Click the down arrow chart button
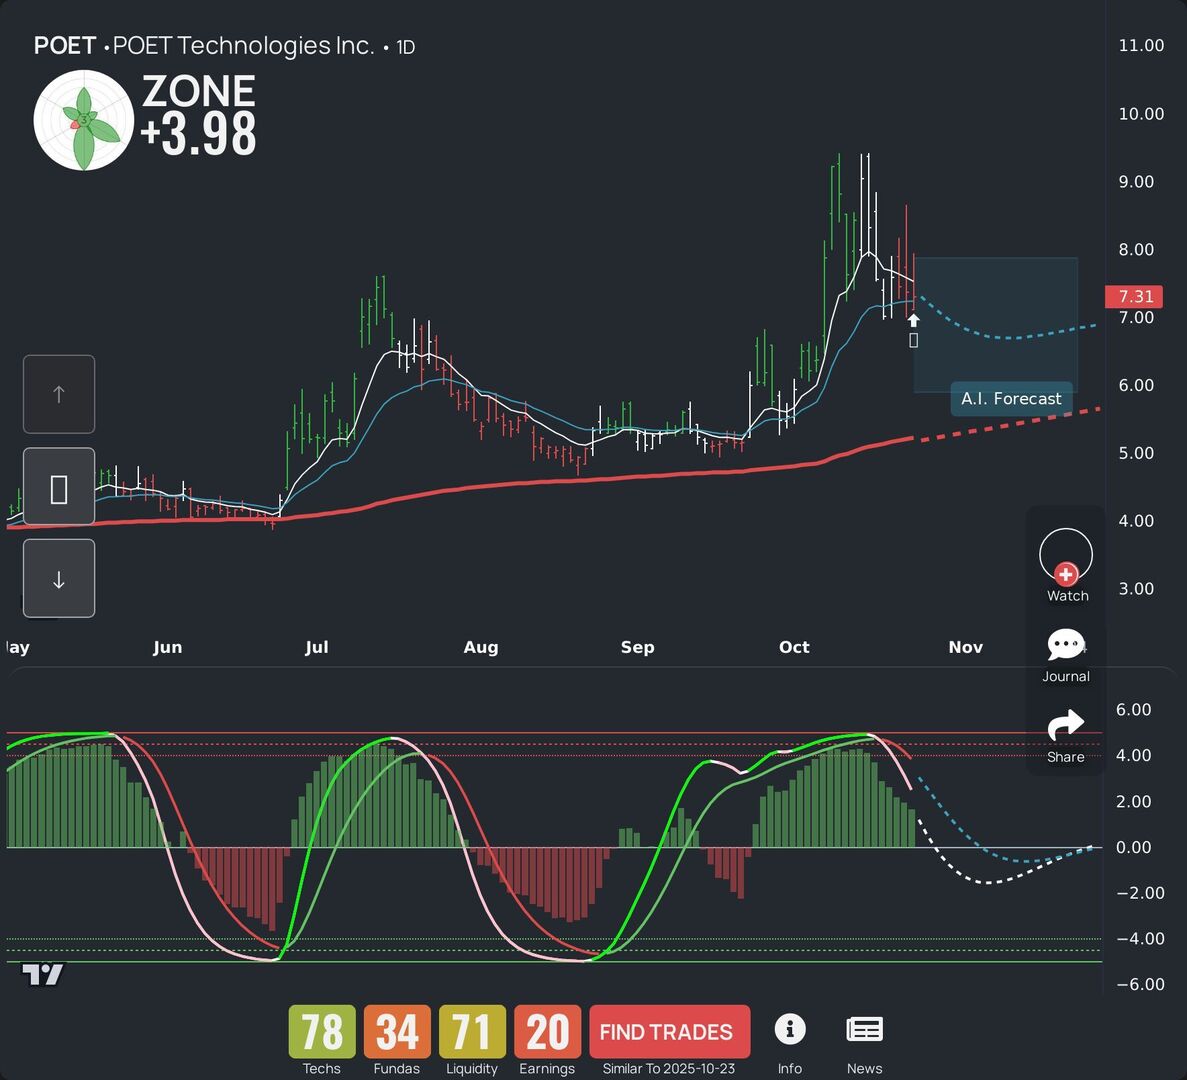Screen dimensions: 1187x1080 tap(59, 578)
